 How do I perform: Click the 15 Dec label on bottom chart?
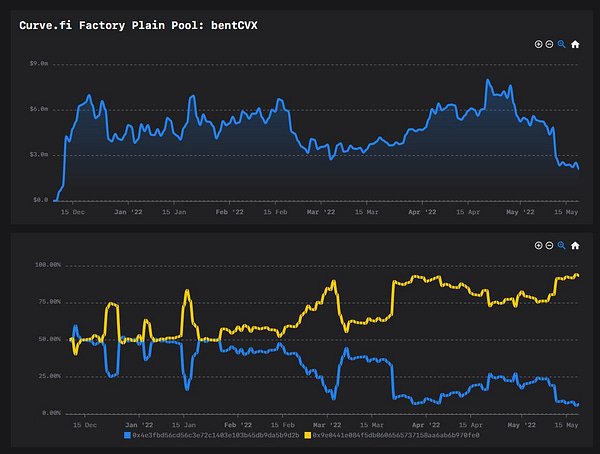[85, 425]
